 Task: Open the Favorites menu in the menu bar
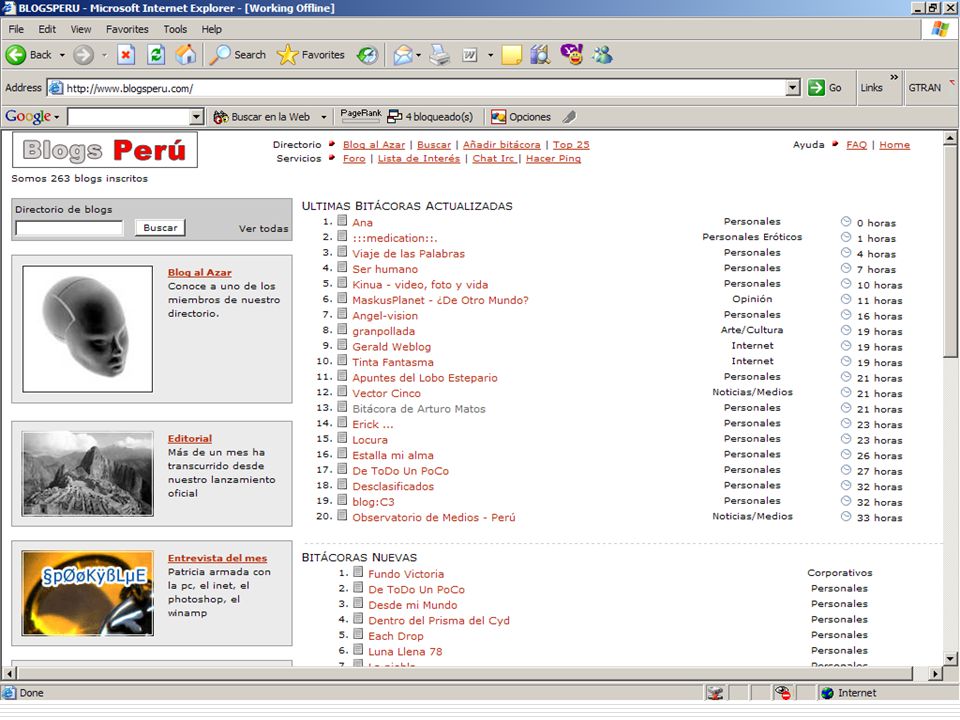click(x=127, y=29)
